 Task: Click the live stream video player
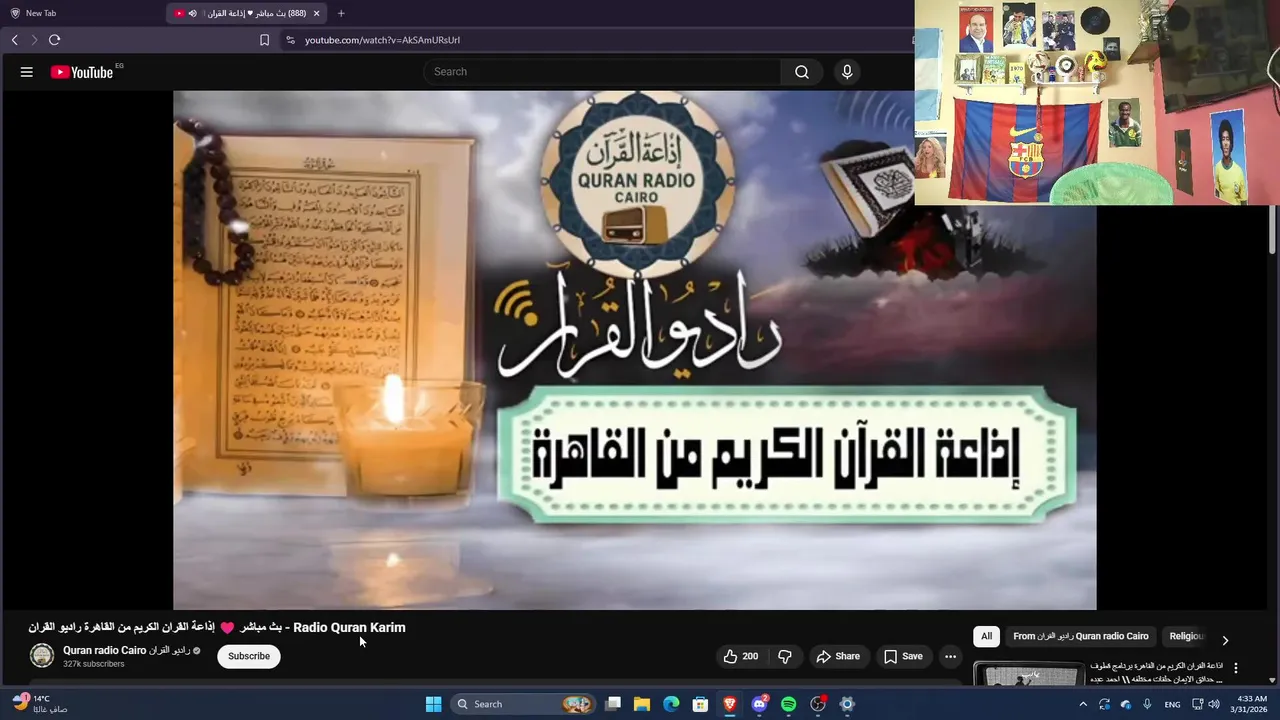[x=635, y=350]
